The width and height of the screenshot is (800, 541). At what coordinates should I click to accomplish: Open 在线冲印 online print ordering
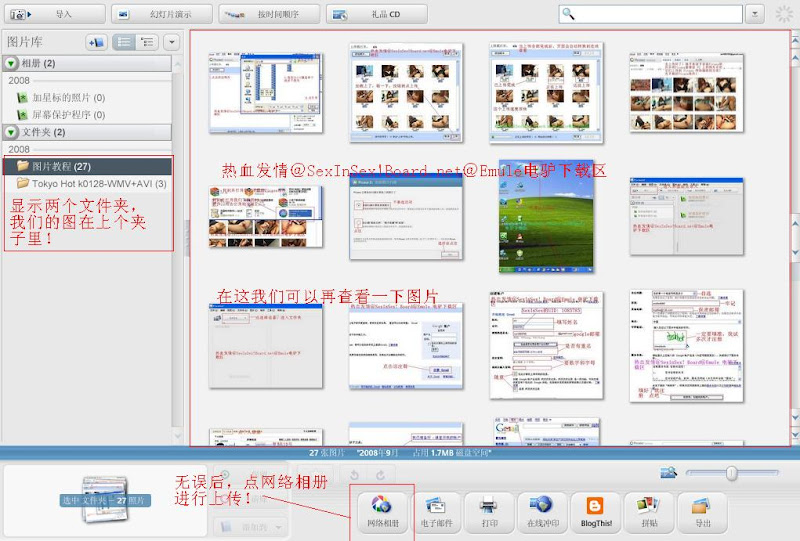(x=543, y=512)
